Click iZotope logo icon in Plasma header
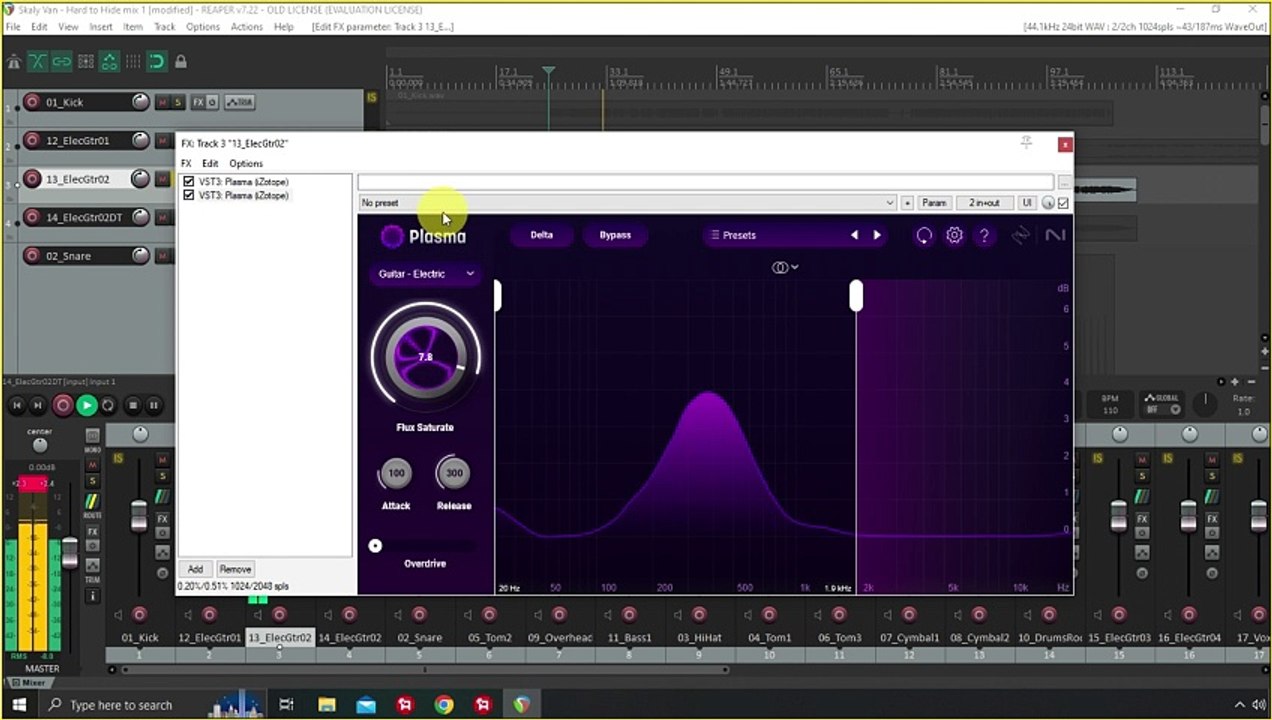The image size is (1272, 720). pyautogui.click(x=1021, y=235)
